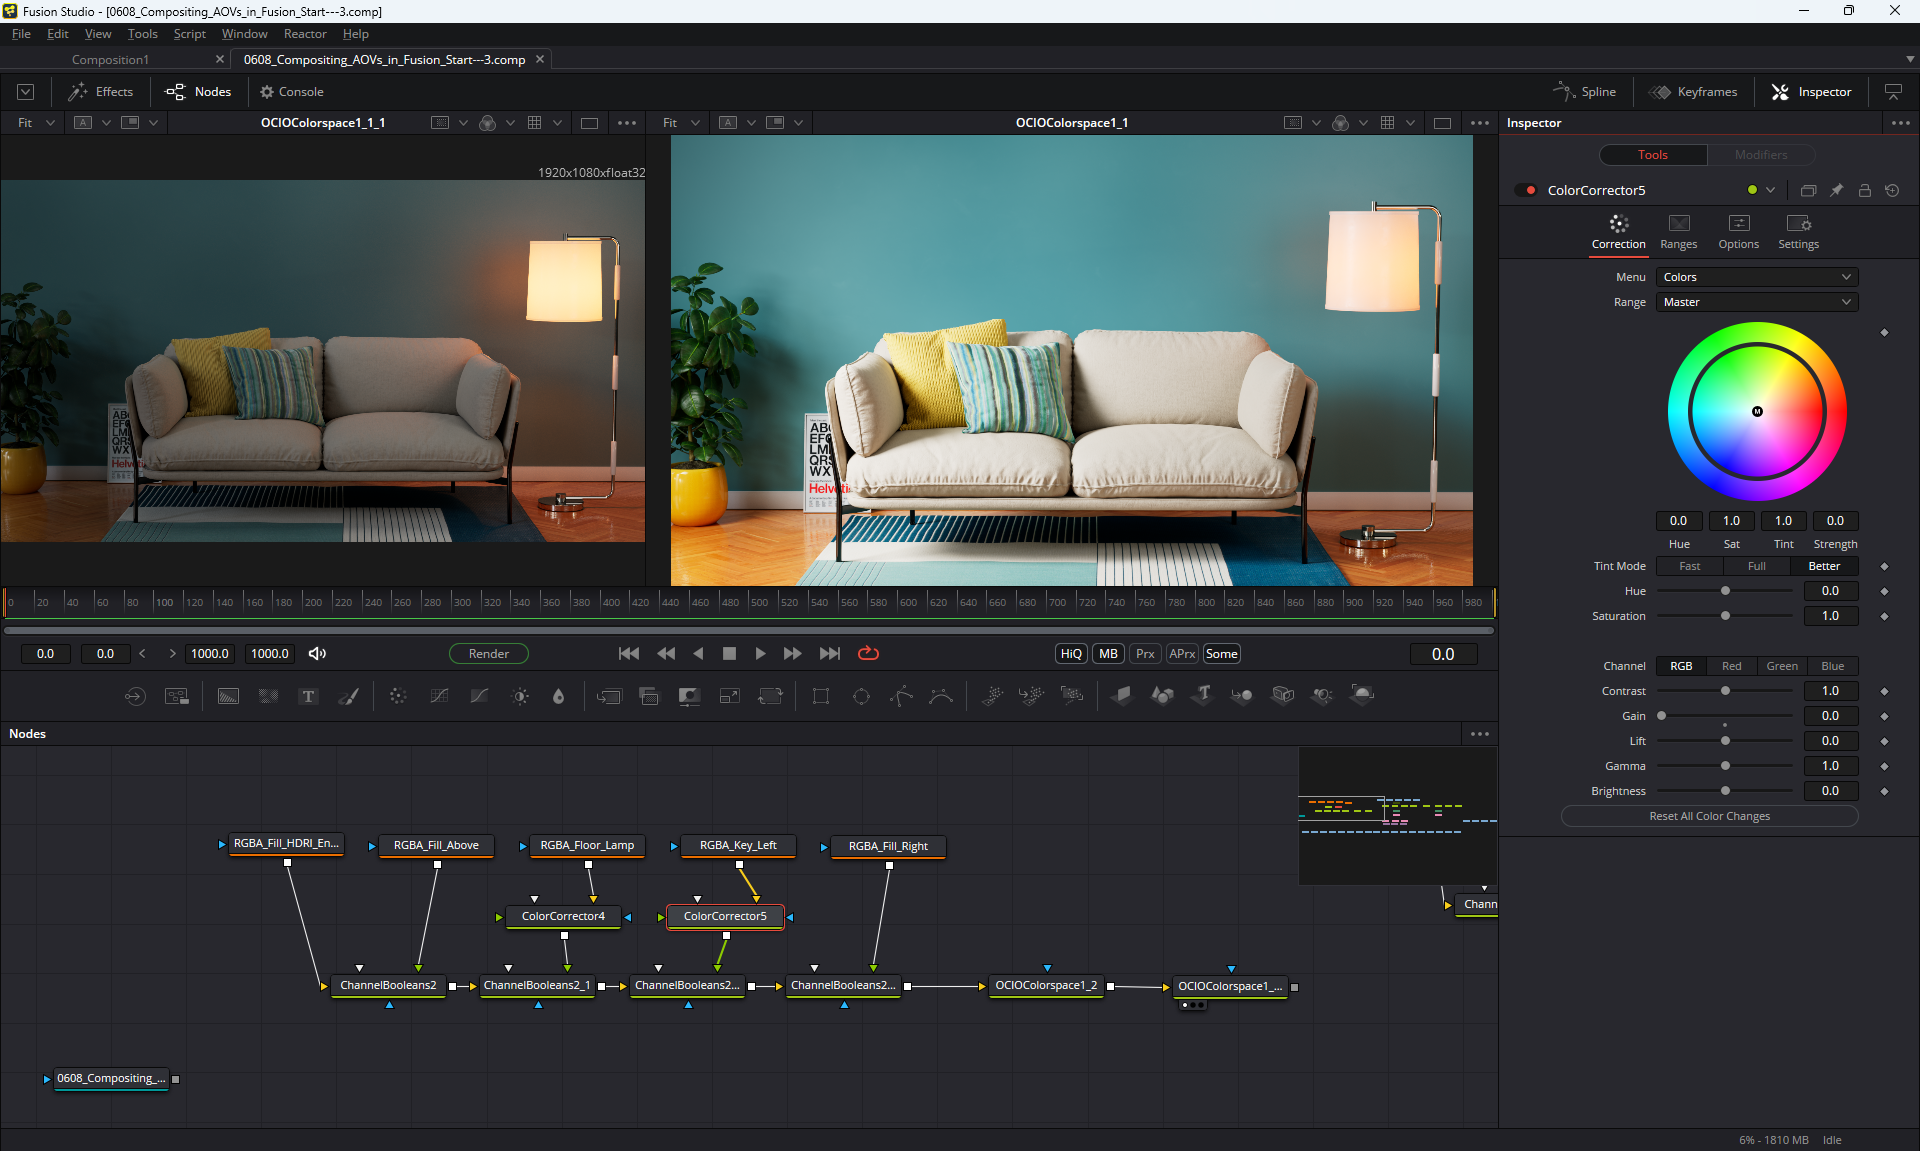Select the Paint brush tool icon
Screen dimensions: 1920x1151
tap(349, 696)
